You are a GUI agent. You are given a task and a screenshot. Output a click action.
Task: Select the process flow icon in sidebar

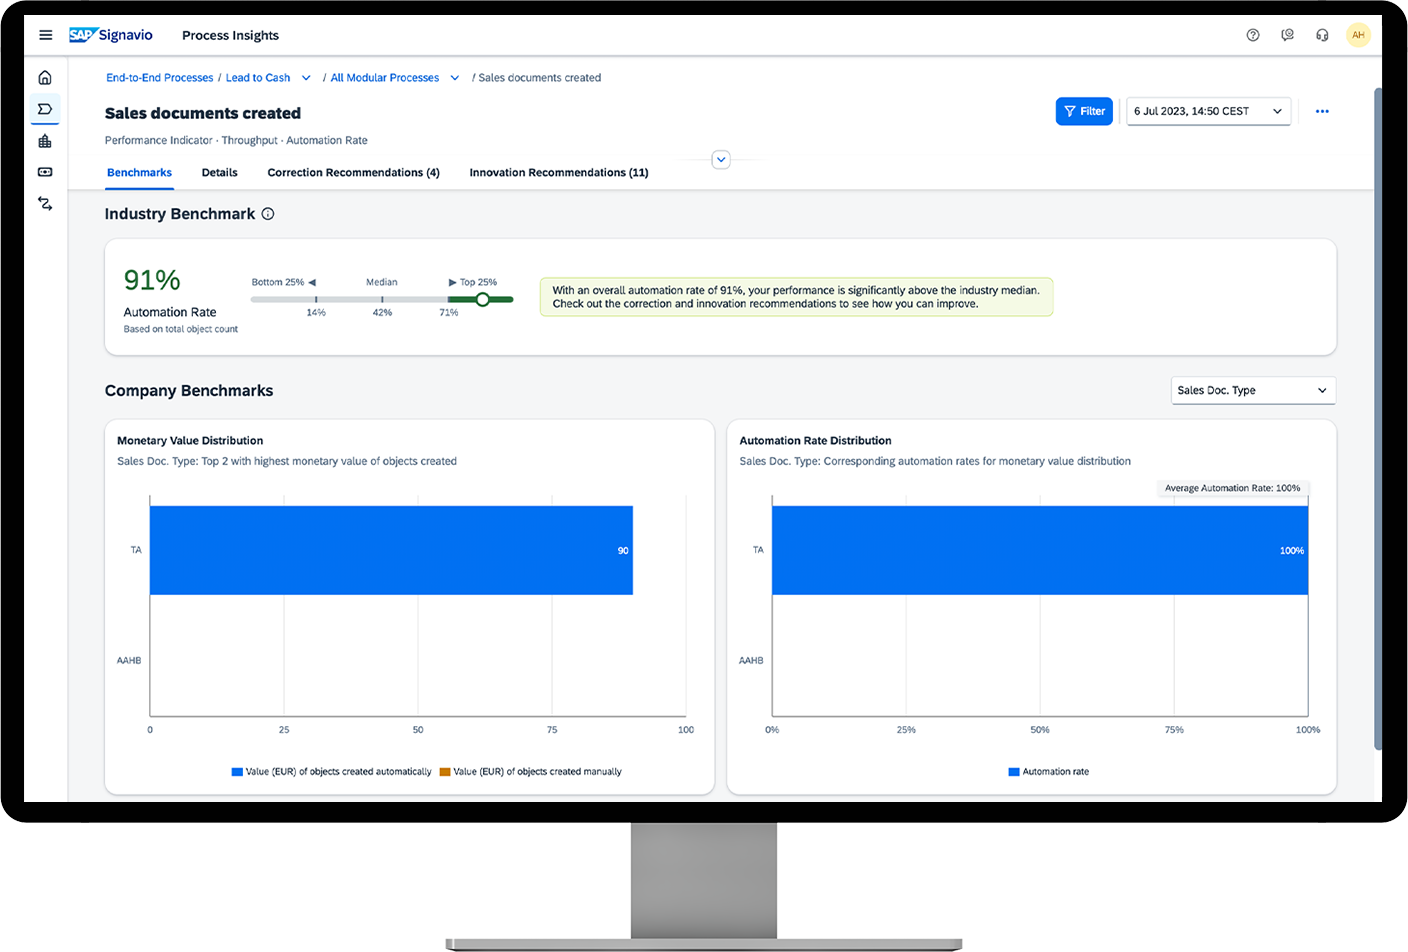click(x=45, y=203)
